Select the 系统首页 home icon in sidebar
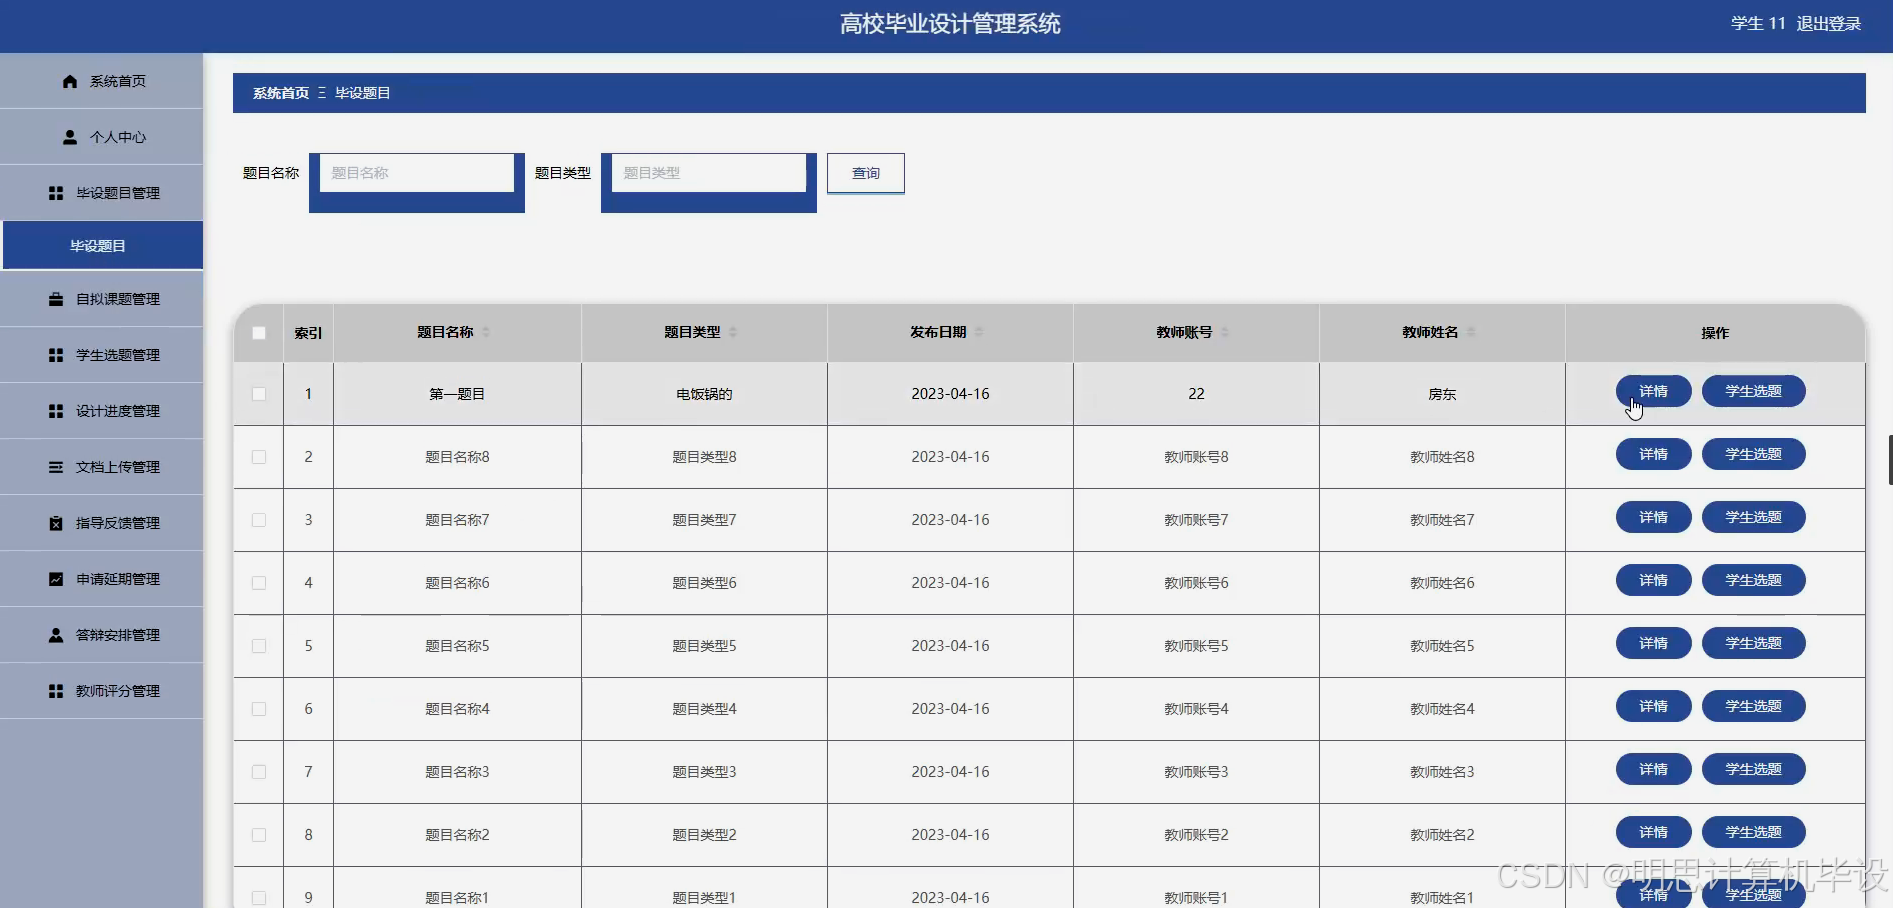Screen dimensions: 1893x908 coord(68,81)
